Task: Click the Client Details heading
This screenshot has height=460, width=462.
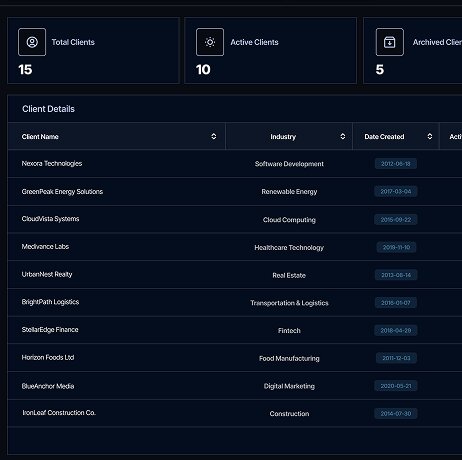Action: [x=48, y=109]
